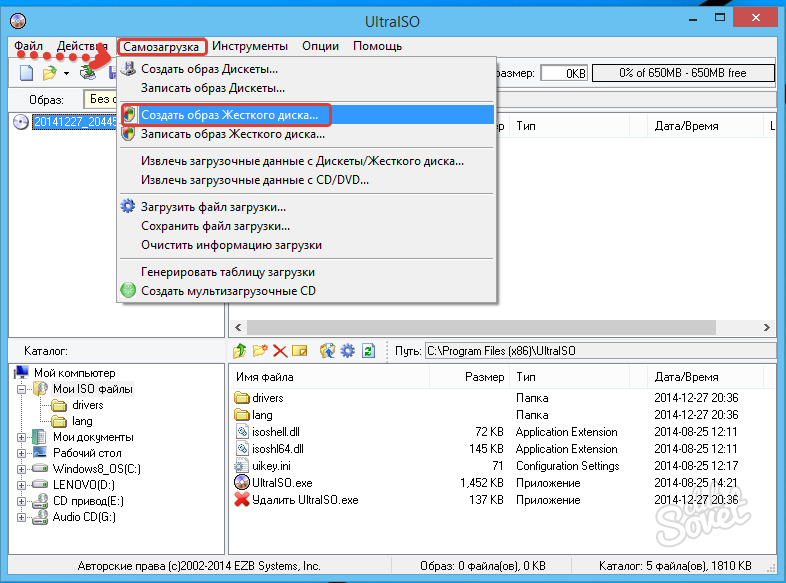Open the dropdown arrow beside the Open icon
786x583 pixels.
pos(66,73)
